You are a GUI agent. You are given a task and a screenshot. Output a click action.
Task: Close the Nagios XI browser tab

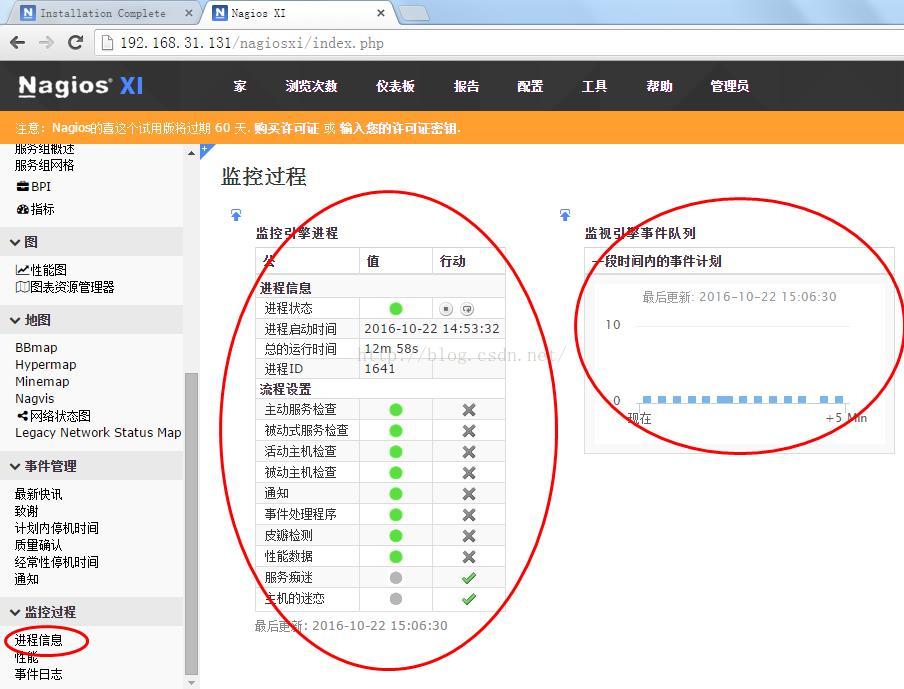point(381,13)
